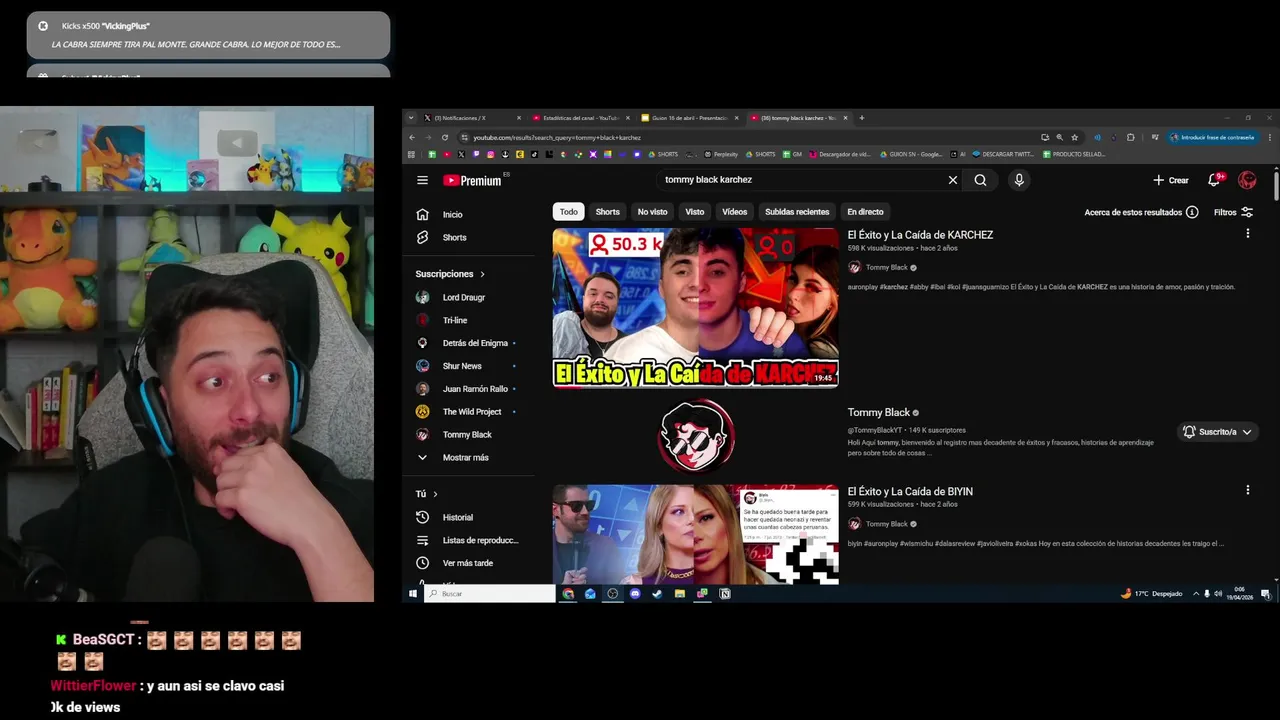Reload the page with refresh icon
The height and width of the screenshot is (720, 1280).
[445, 137]
